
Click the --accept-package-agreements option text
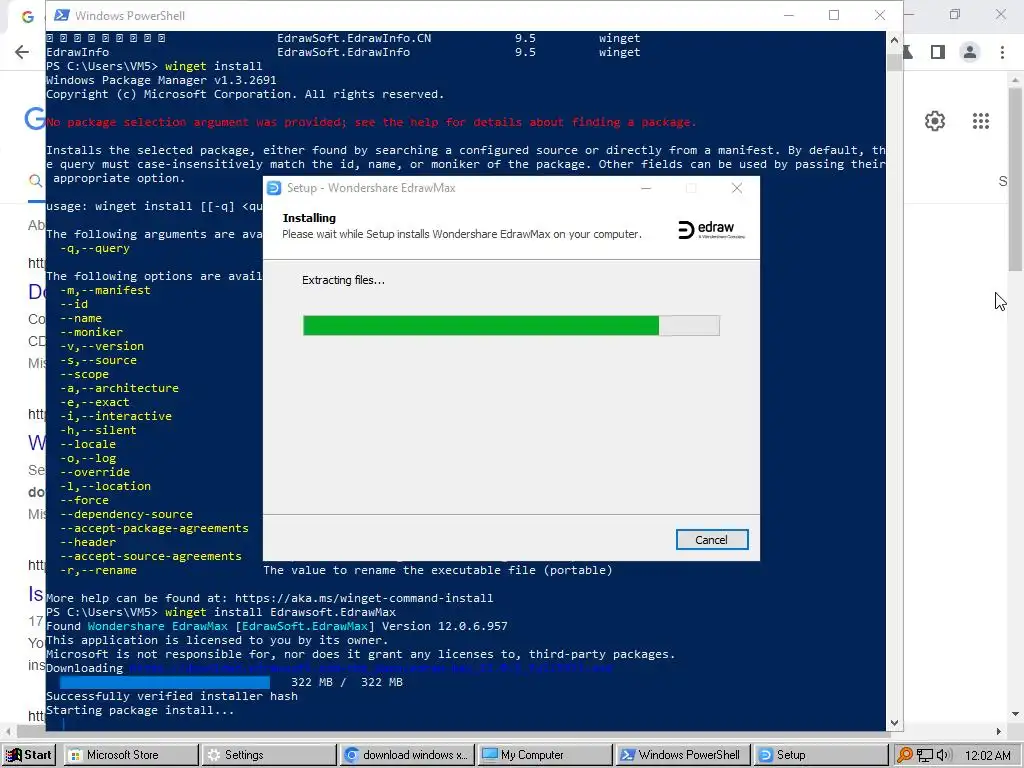point(154,528)
